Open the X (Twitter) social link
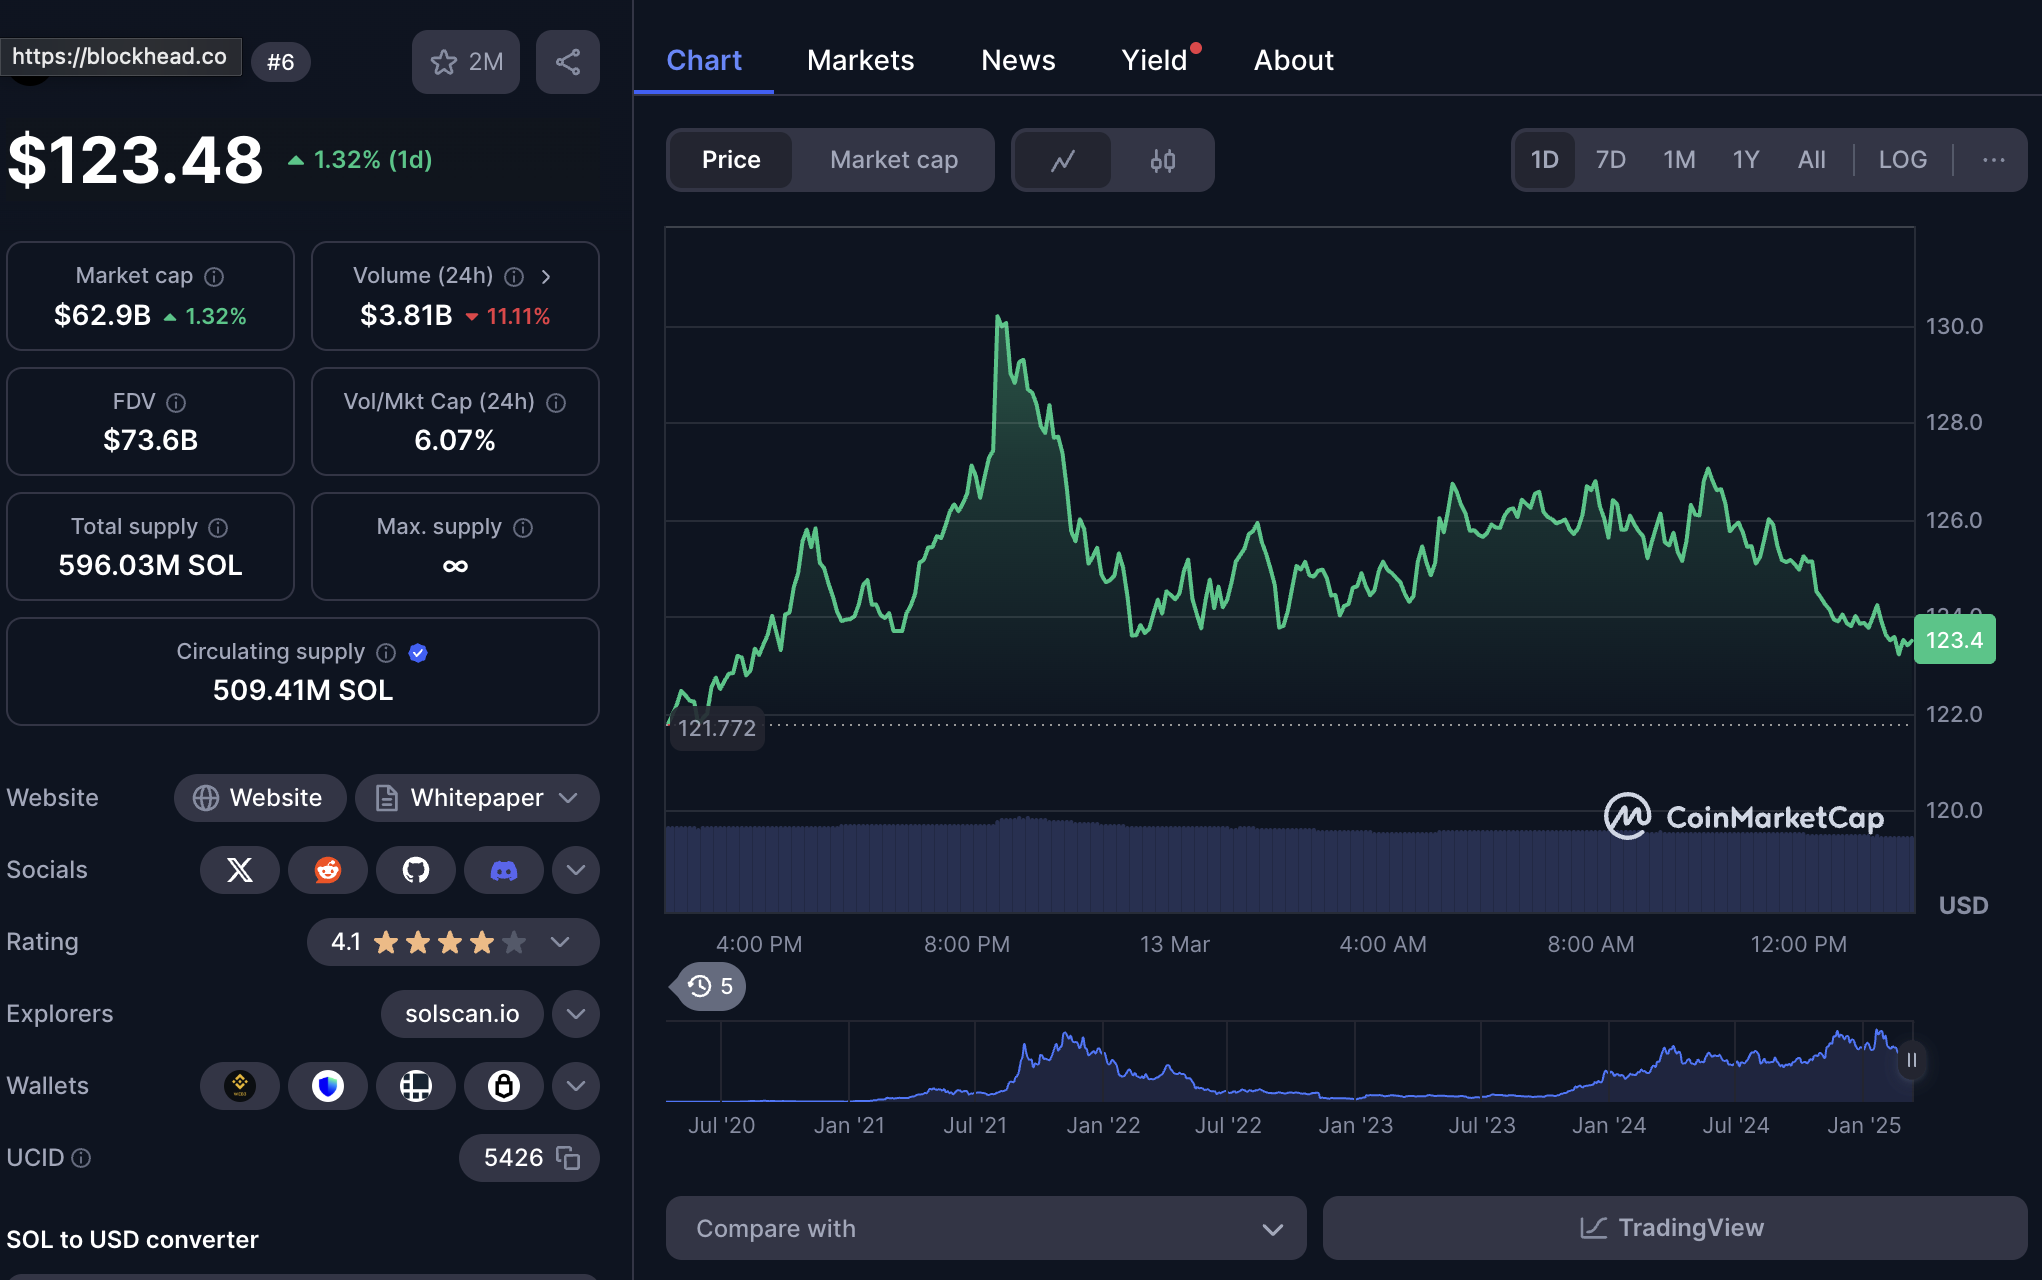 [239, 870]
